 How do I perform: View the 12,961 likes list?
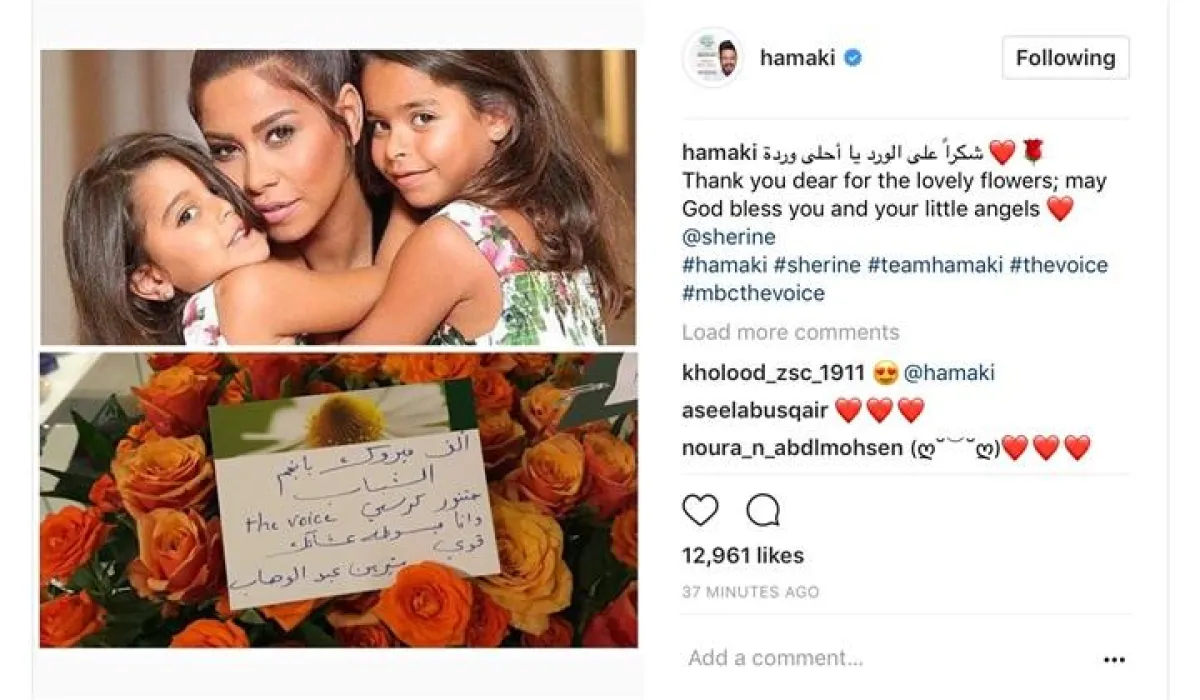click(x=743, y=555)
